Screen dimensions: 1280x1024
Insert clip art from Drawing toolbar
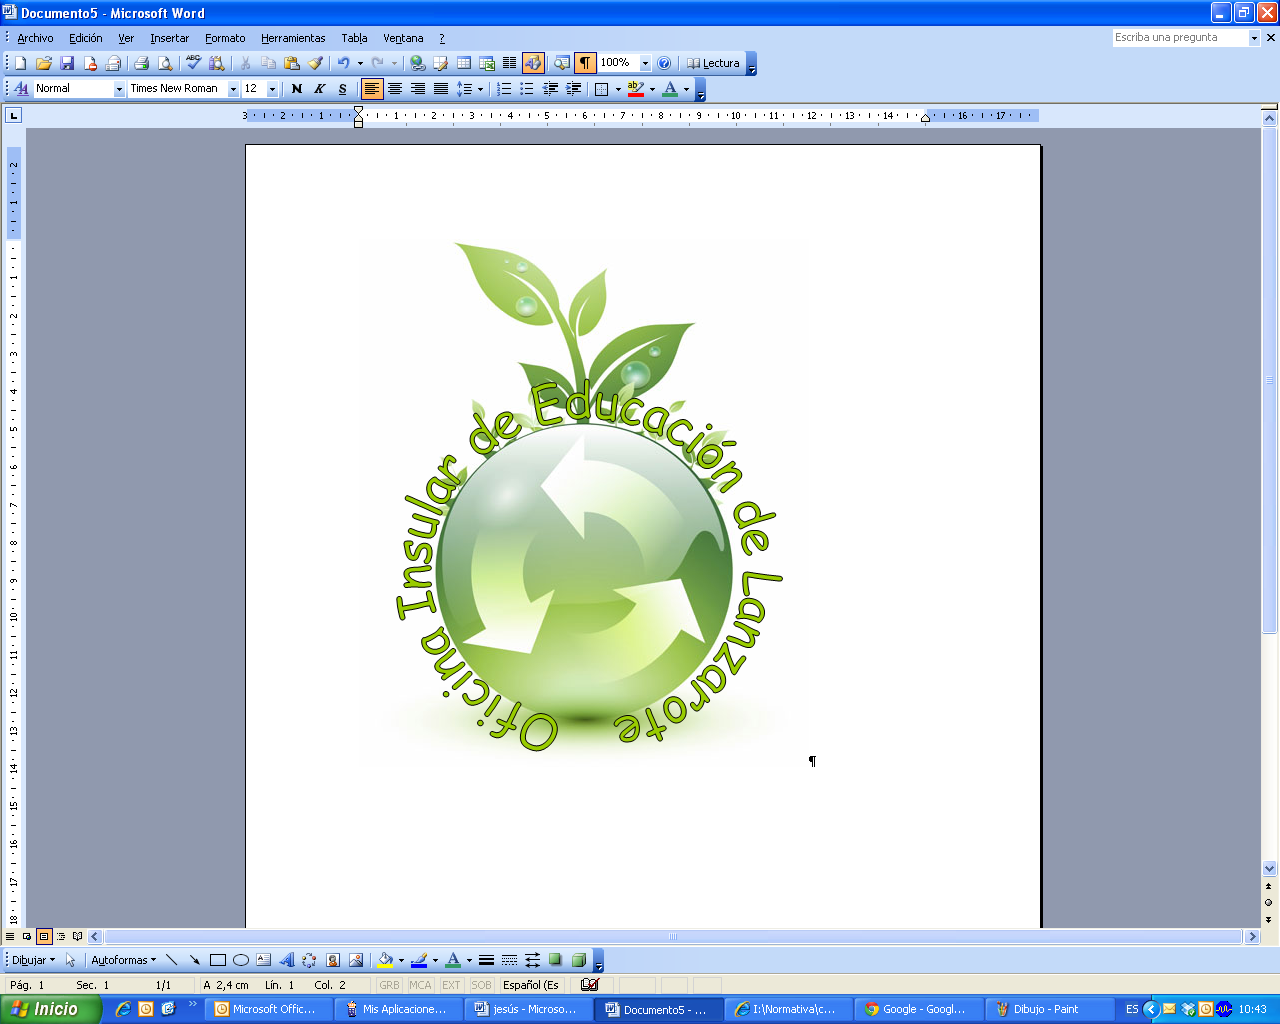coord(333,960)
